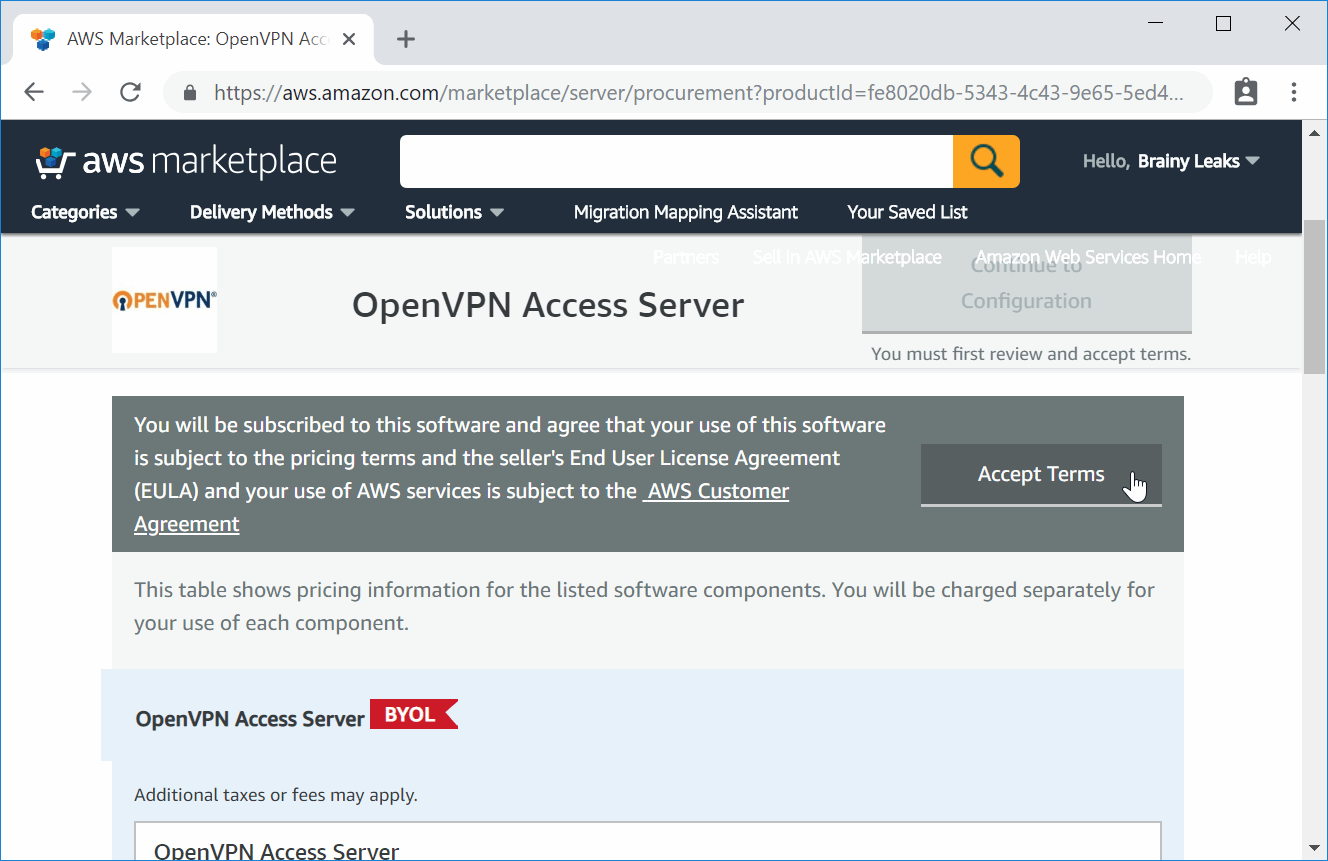This screenshot has height=861, width=1328.
Task: Open Your Saved List
Action: 906,212
